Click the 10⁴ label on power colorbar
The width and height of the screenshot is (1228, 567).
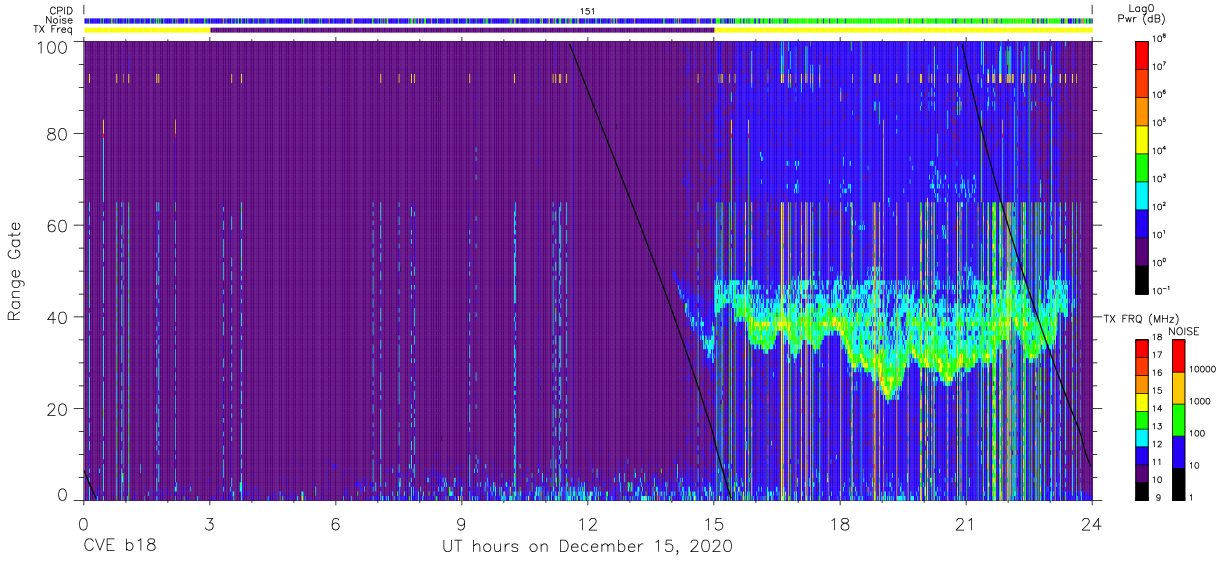click(1160, 150)
